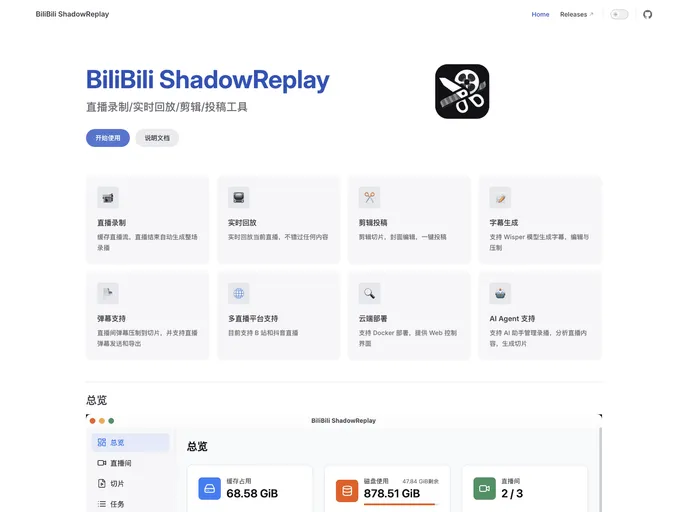Click the 总览 section heading above the screenshot
Screen dimensions: 688x512
(x=97, y=400)
